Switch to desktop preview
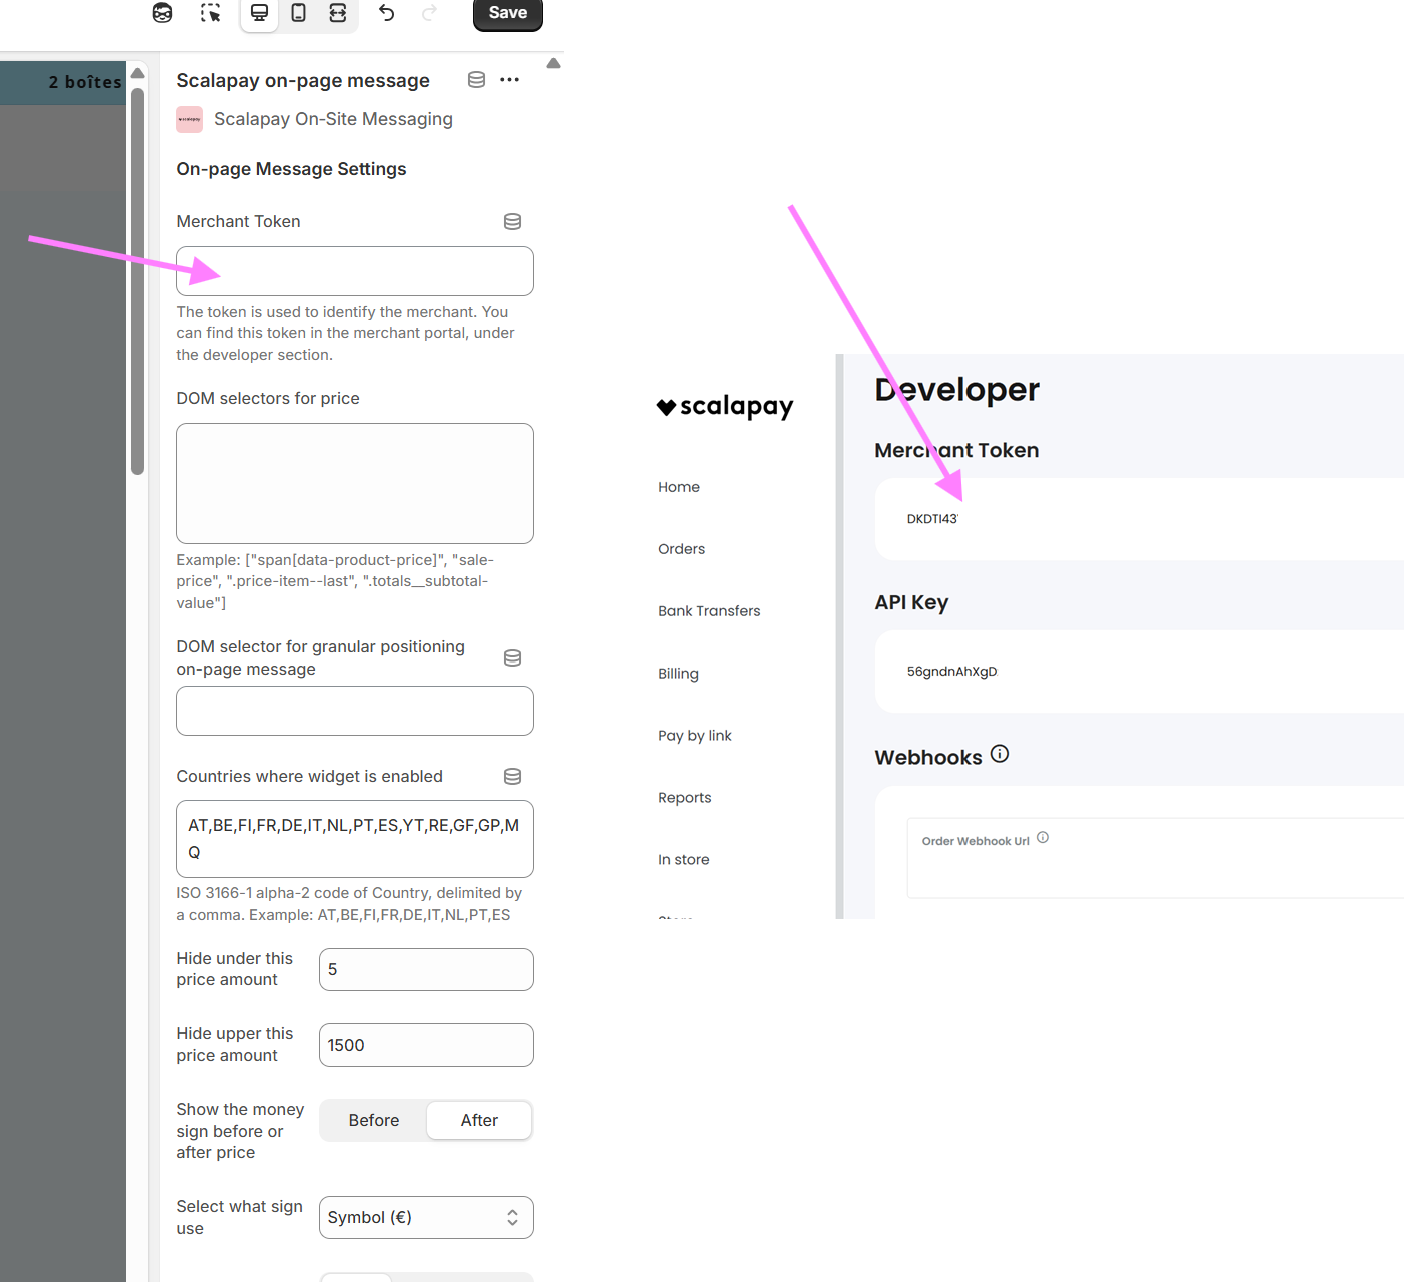This screenshot has width=1404, height=1282. 259,13
